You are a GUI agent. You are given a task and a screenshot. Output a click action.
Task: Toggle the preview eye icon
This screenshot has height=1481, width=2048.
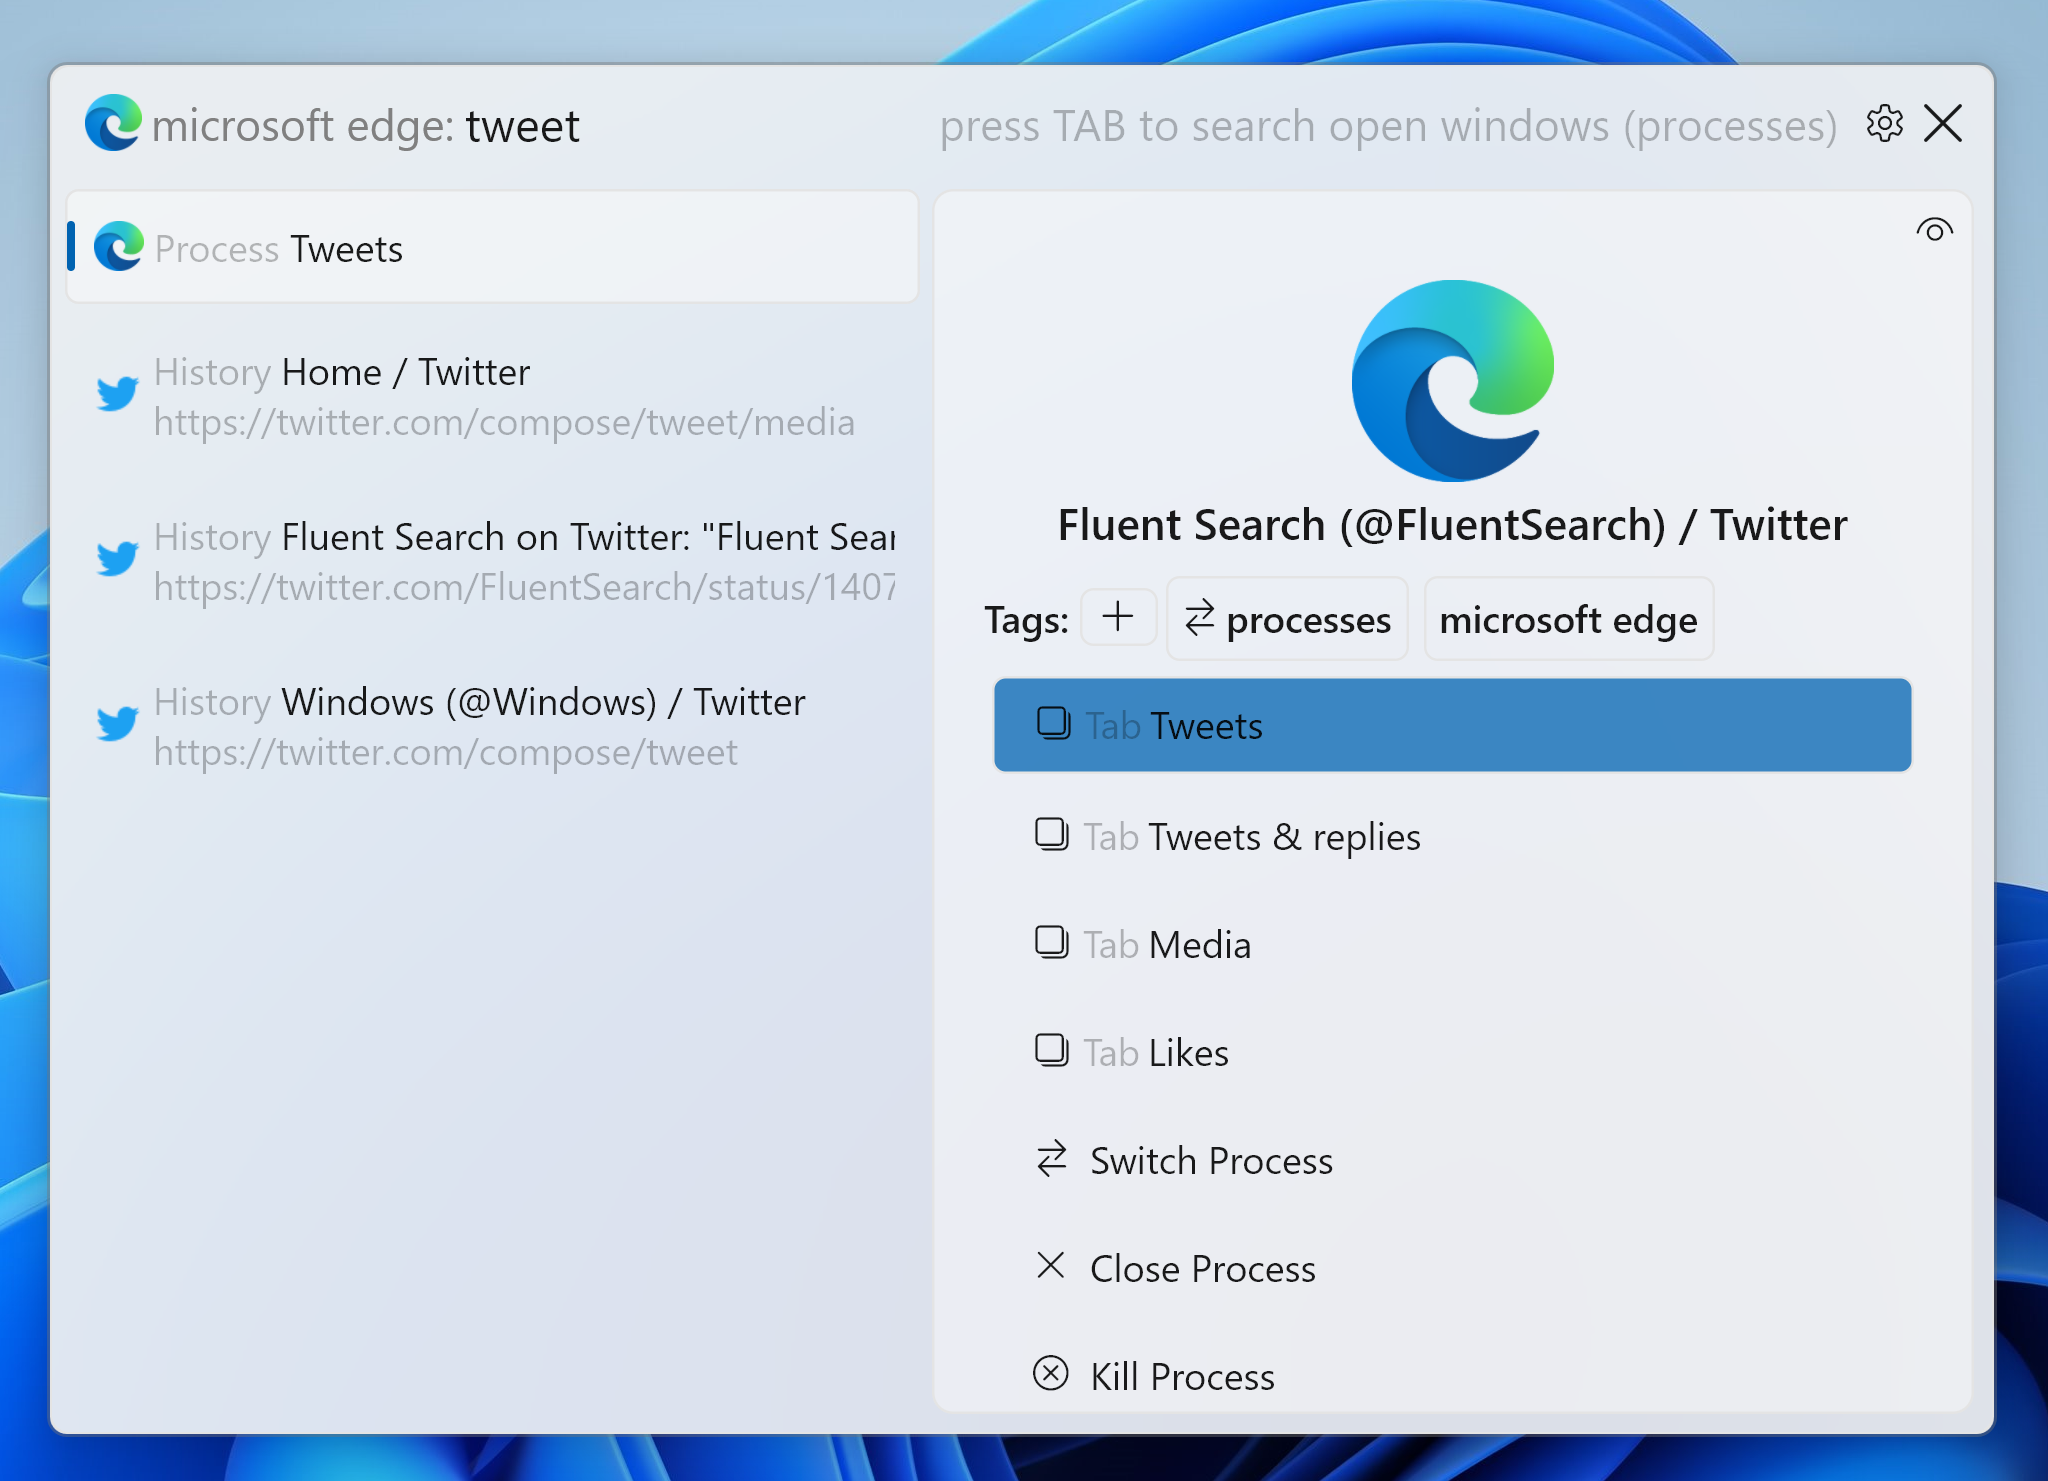coord(1934,231)
